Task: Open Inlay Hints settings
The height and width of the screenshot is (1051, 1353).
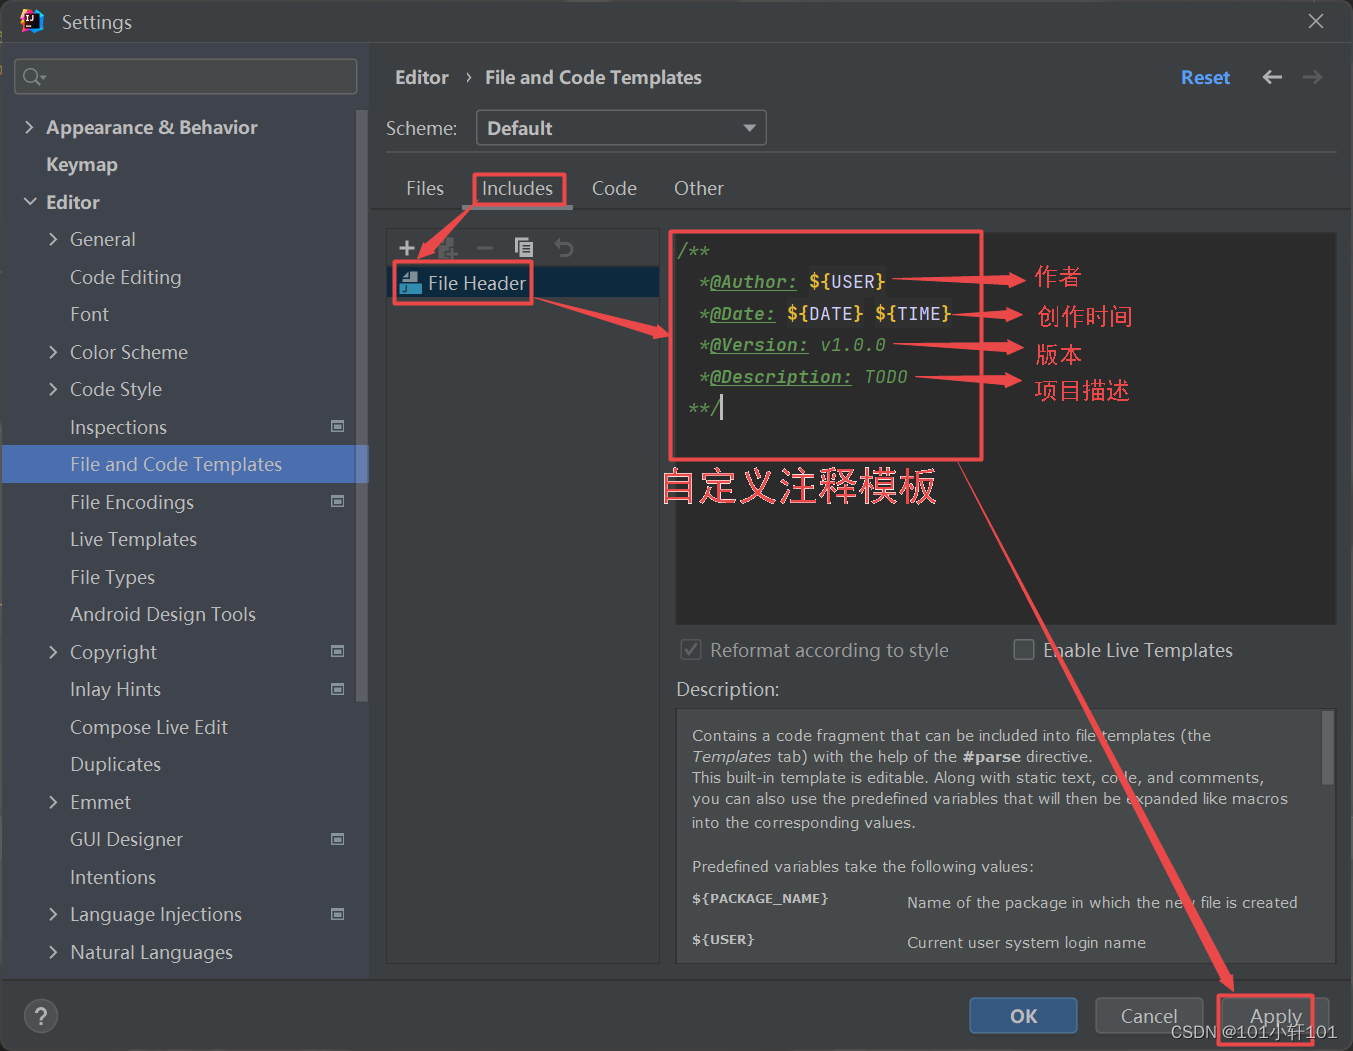Action: [x=115, y=689]
